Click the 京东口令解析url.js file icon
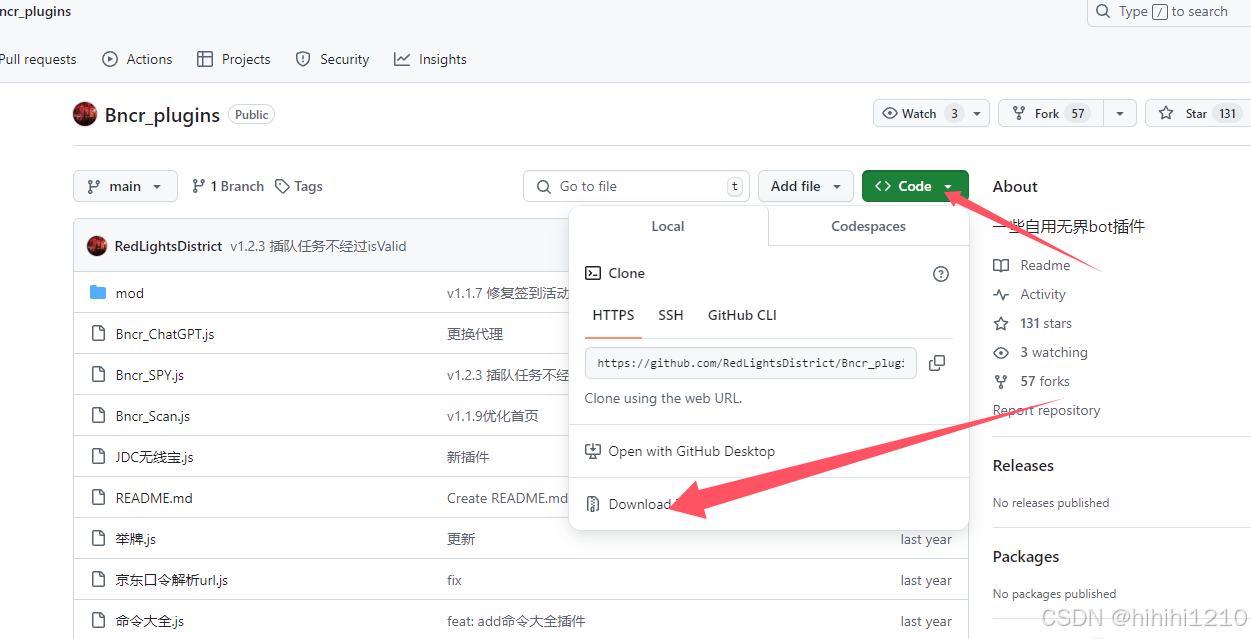Screen dimensions: 1251x639 [x=98, y=580]
